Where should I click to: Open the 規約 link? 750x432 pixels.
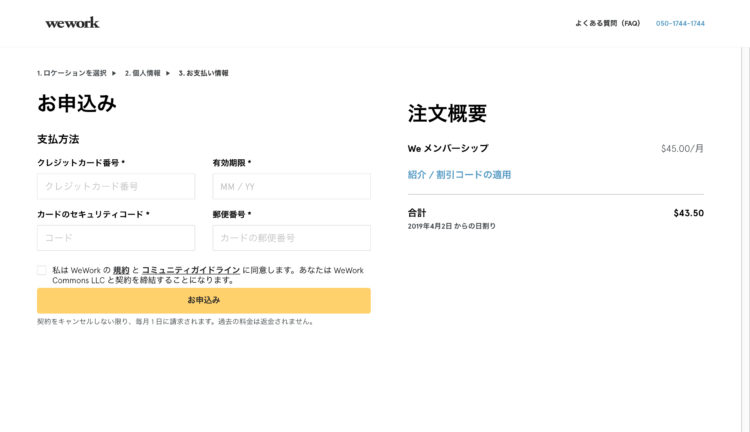click(x=121, y=270)
